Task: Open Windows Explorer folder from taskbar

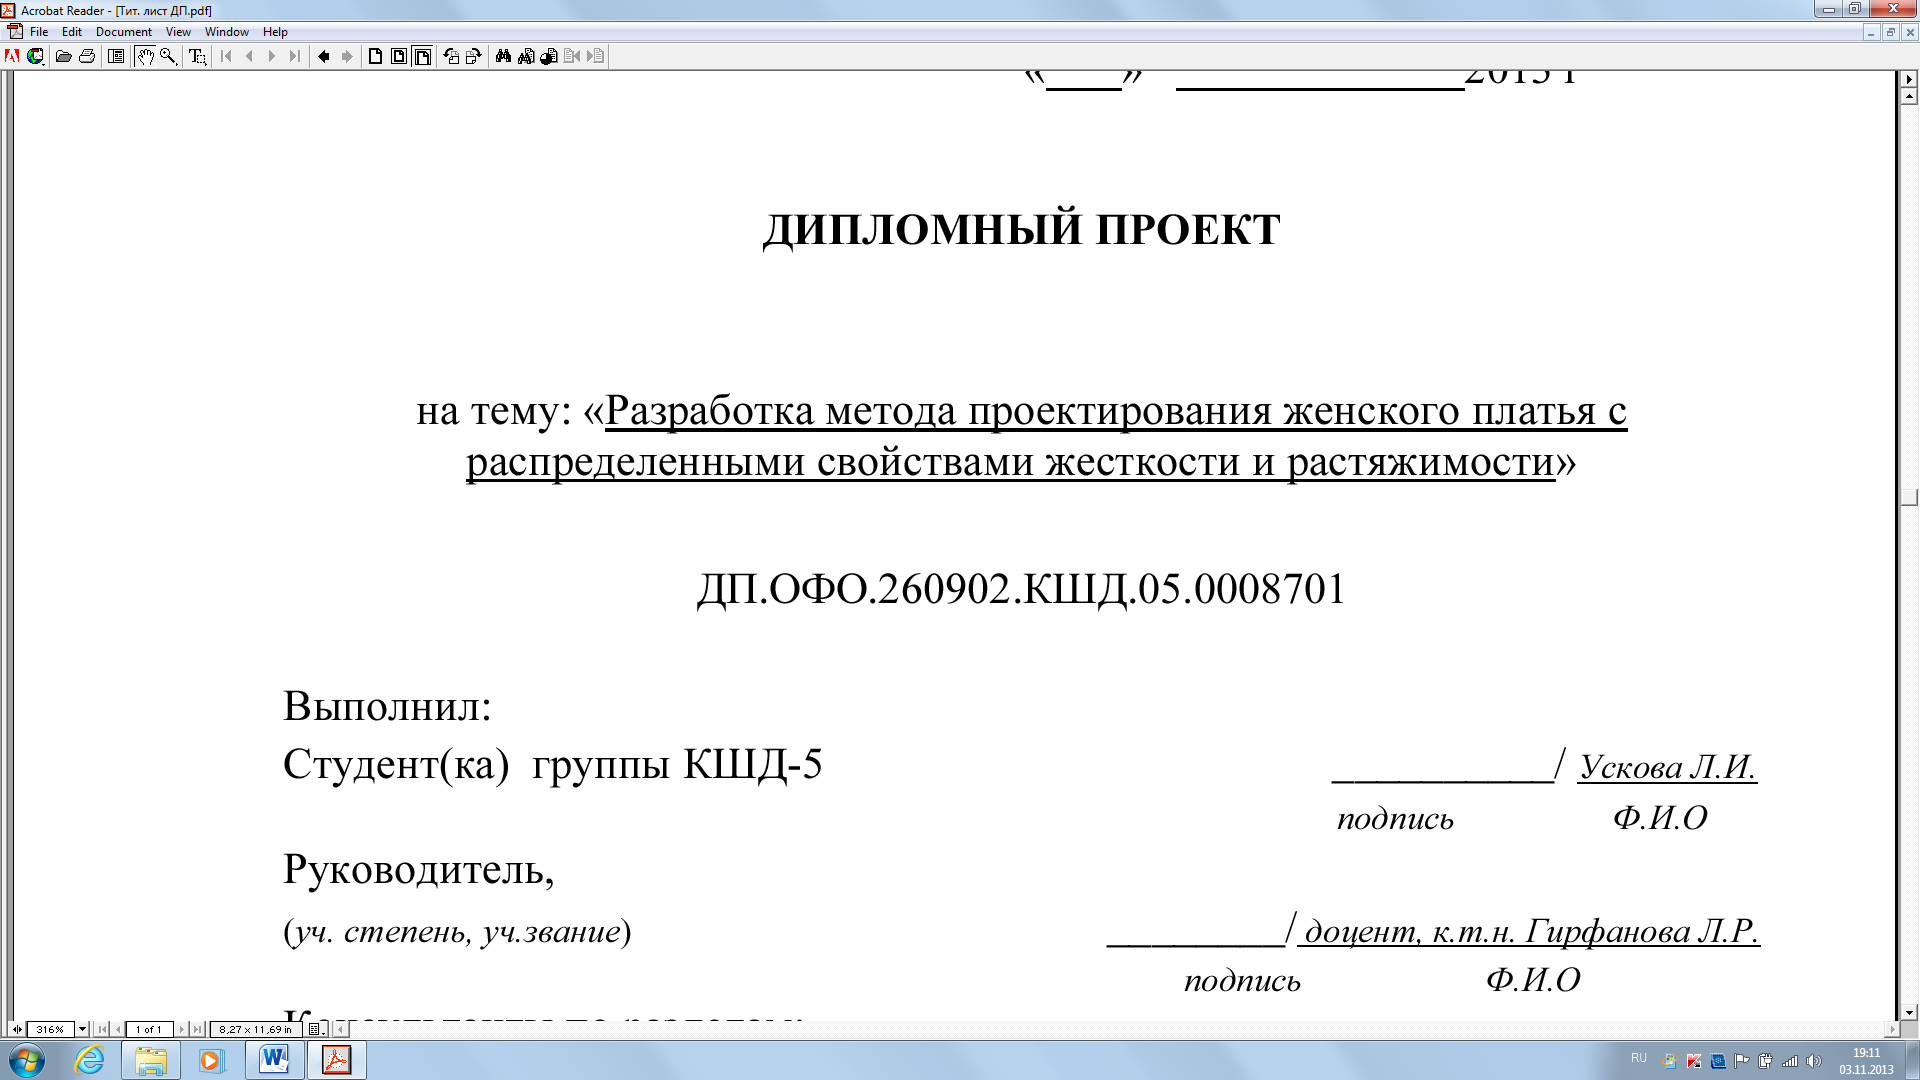Action: coord(151,1060)
